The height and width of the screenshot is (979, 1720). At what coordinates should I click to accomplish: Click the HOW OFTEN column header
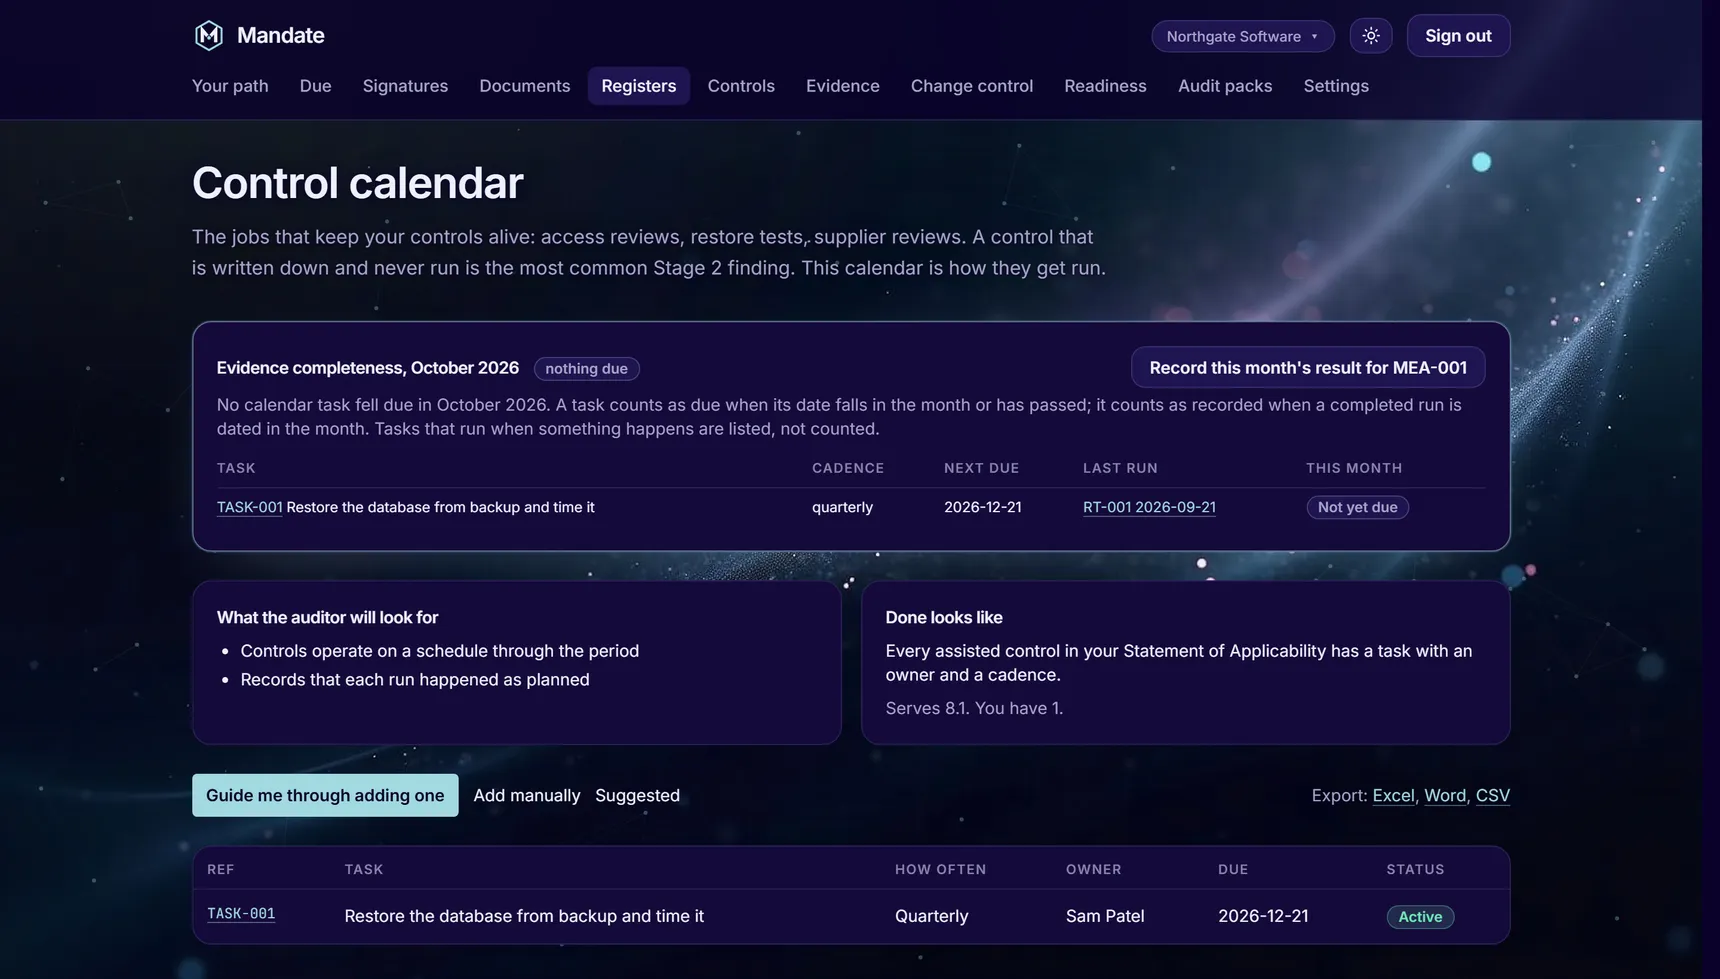pyautogui.click(x=941, y=870)
